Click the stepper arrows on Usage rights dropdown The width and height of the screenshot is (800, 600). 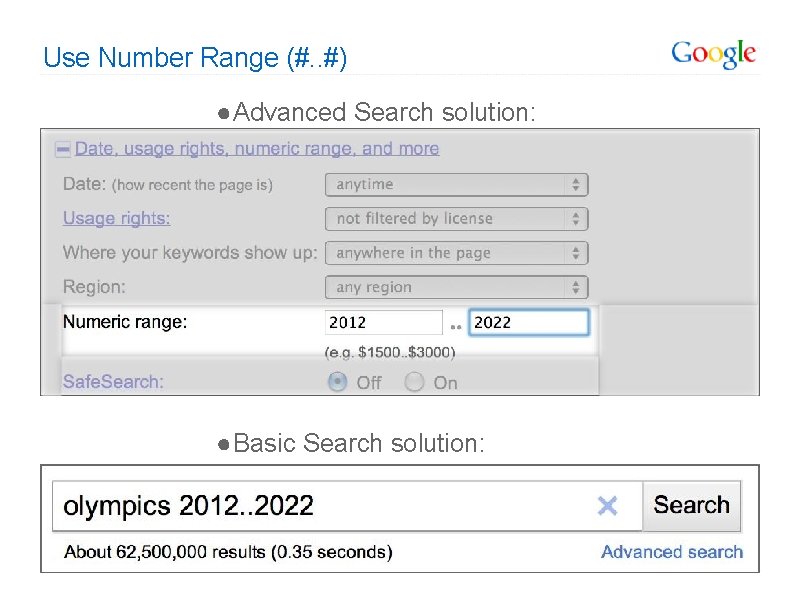(576, 219)
